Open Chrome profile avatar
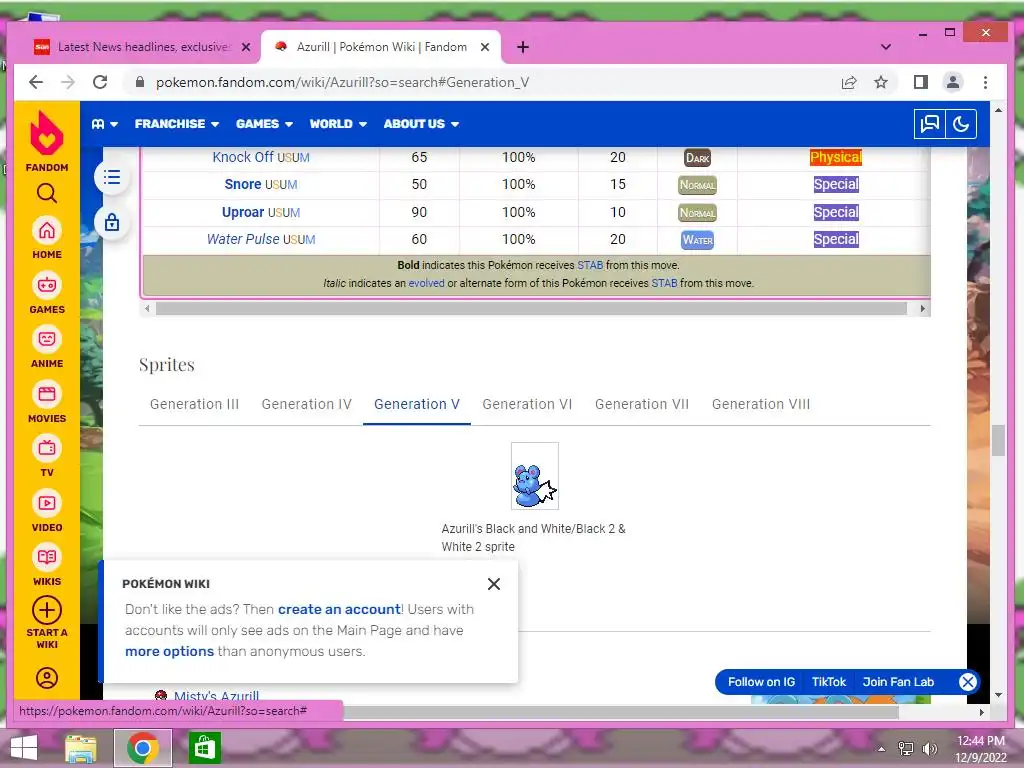Viewport: 1024px width, 768px height. [953, 82]
